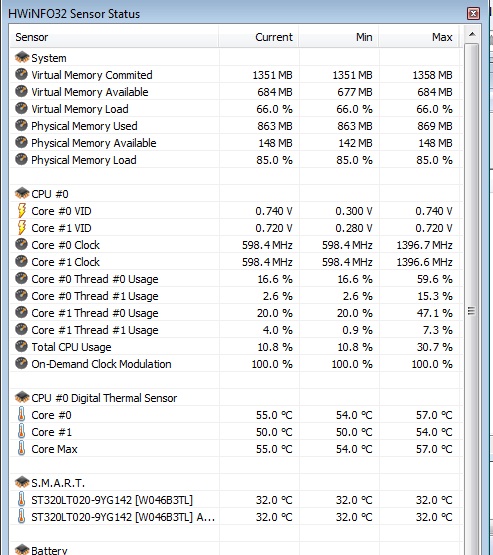Click the System group chip icon
This screenshot has height=555, width=493.
click(22, 57)
